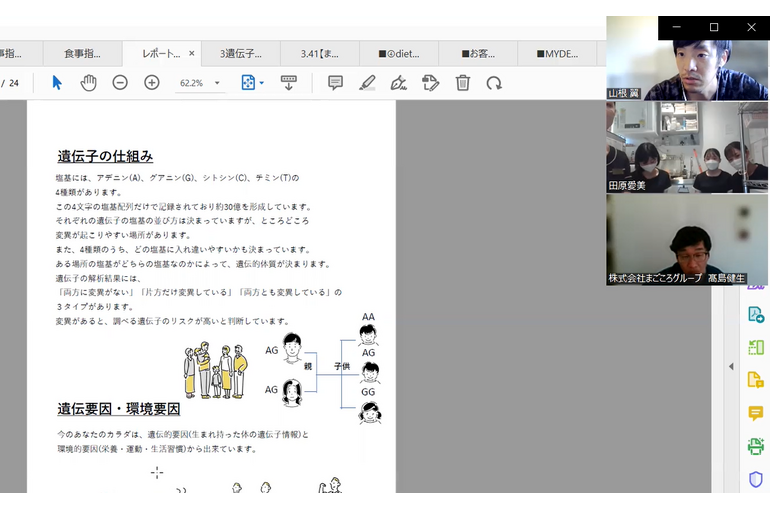Add a sticky note comment

335,82
